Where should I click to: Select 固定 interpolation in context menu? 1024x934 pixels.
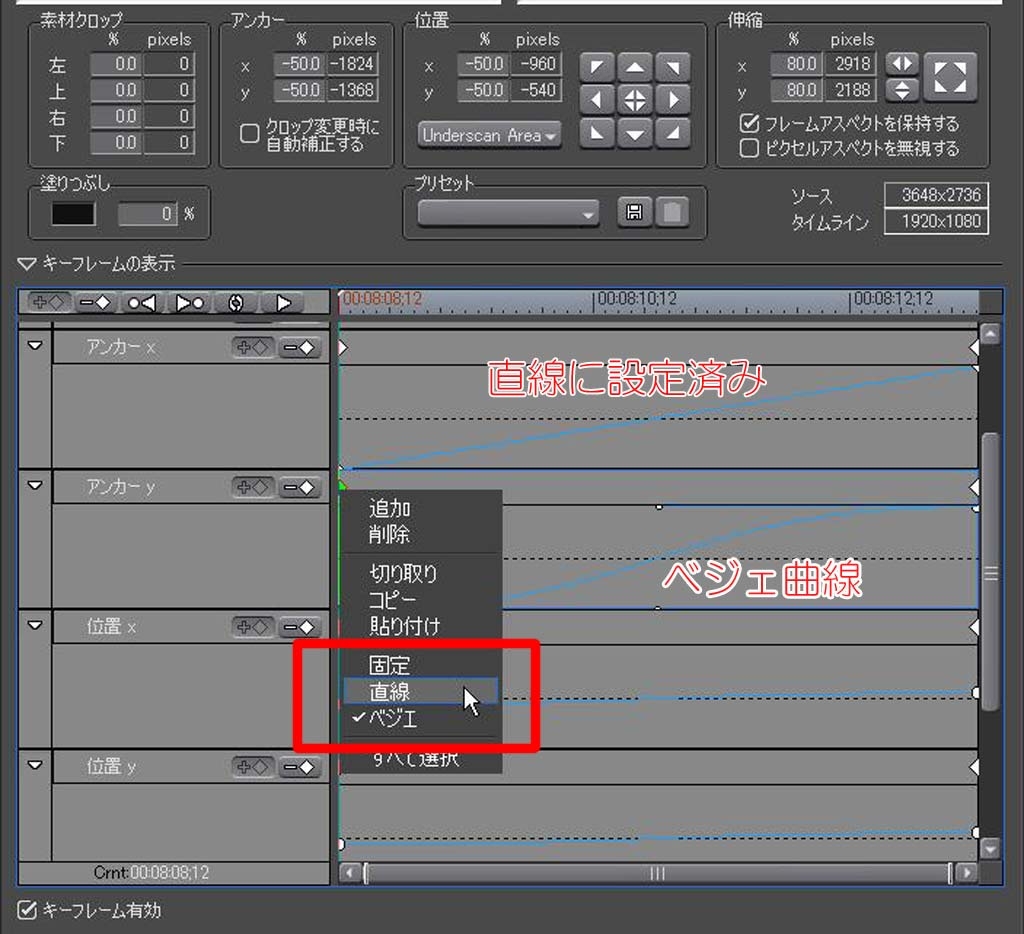click(x=421, y=665)
